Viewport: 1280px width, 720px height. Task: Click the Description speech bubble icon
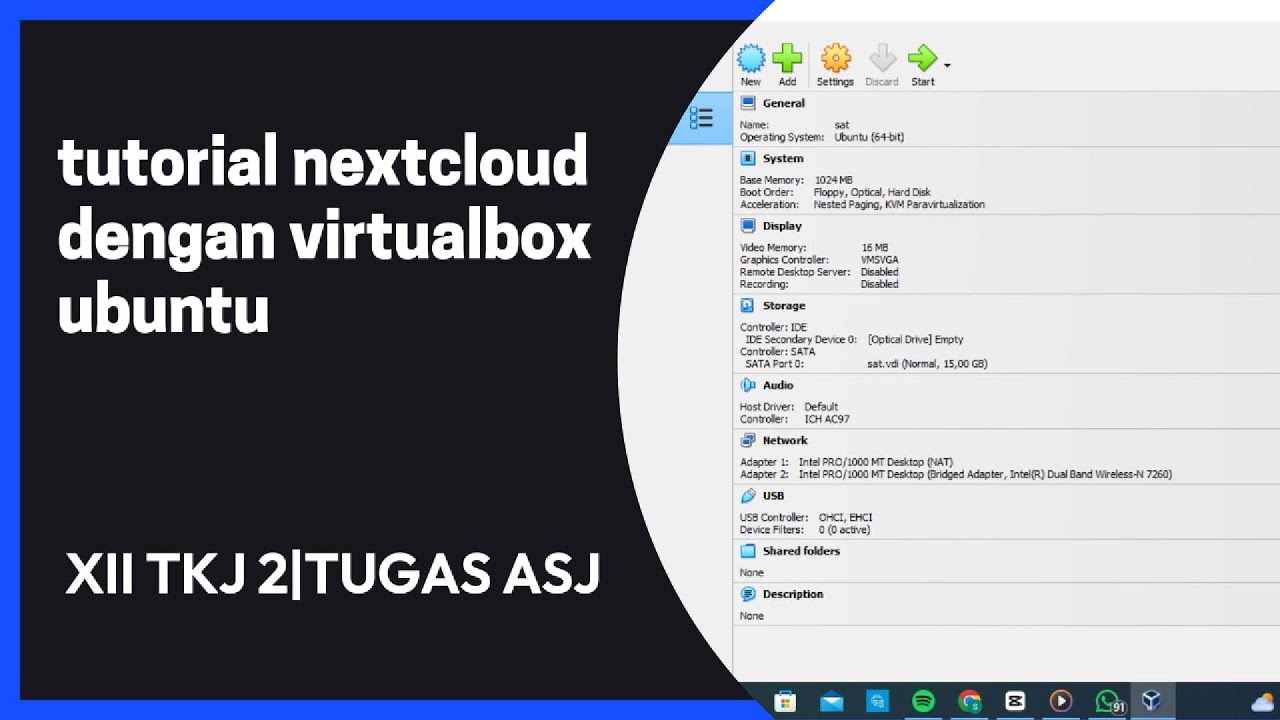point(748,594)
